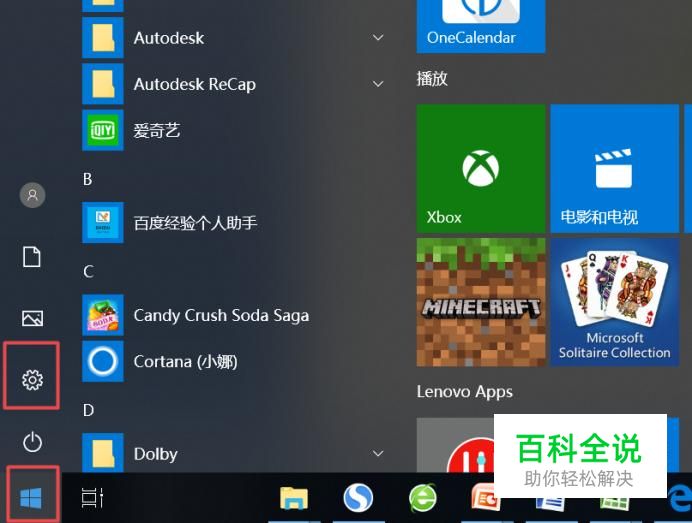The width and height of the screenshot is (692, 523).
Task: Open the Documents icon in Start sidebar
Action: coord(32,256)
